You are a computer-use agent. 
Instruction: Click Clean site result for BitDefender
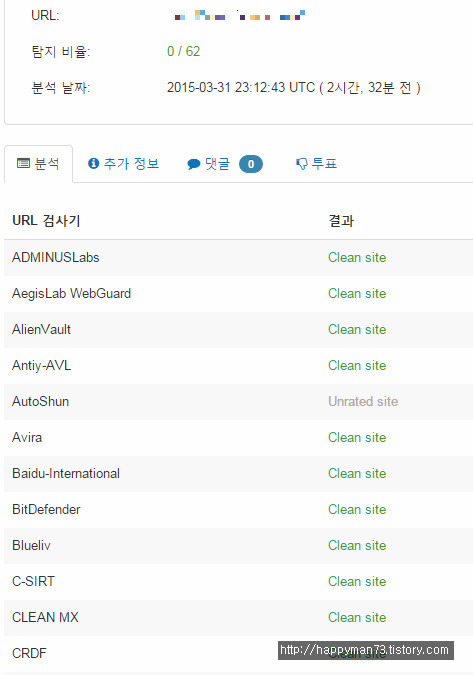click(357, 509)
